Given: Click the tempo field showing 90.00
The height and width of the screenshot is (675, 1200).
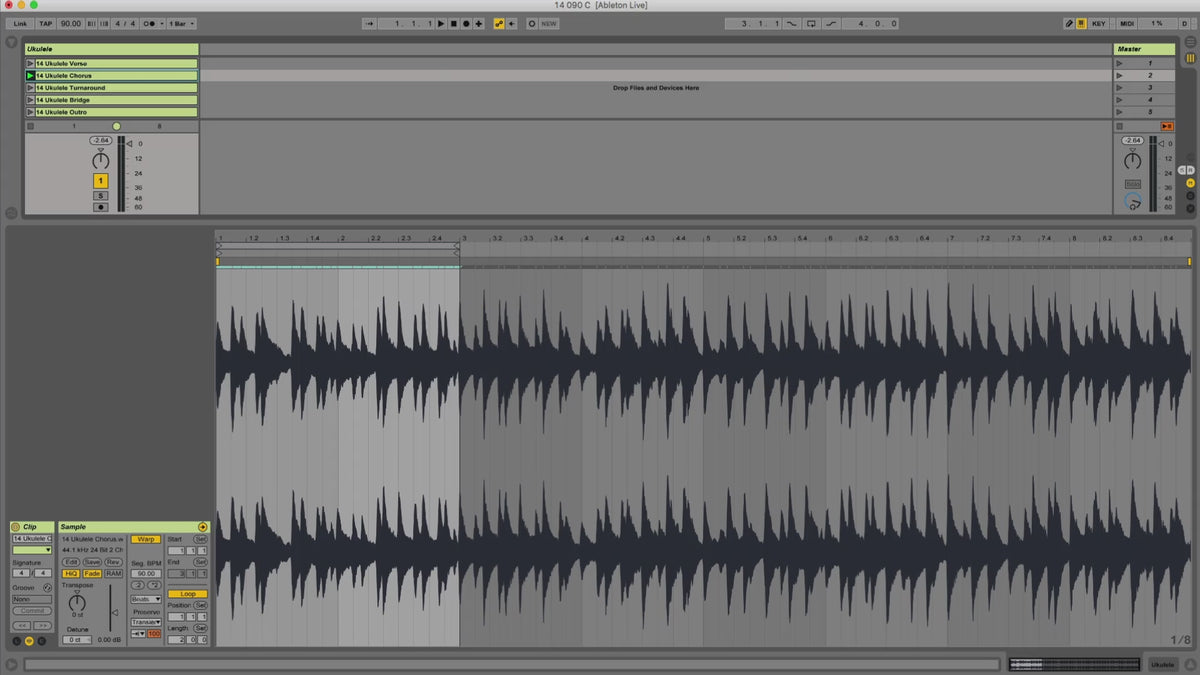Looking at the screenshot, I should tap(71, 23).
